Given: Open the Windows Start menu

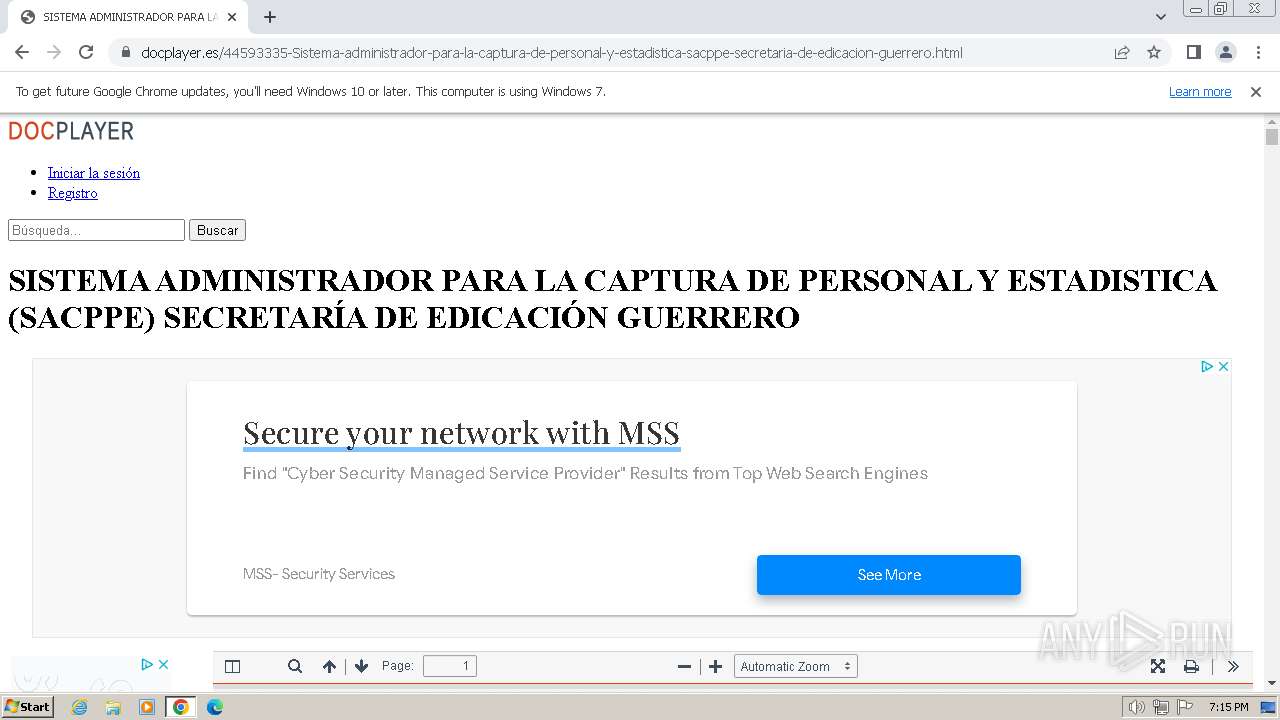Looking at the screenshot, I should click(x=27, y=706).
